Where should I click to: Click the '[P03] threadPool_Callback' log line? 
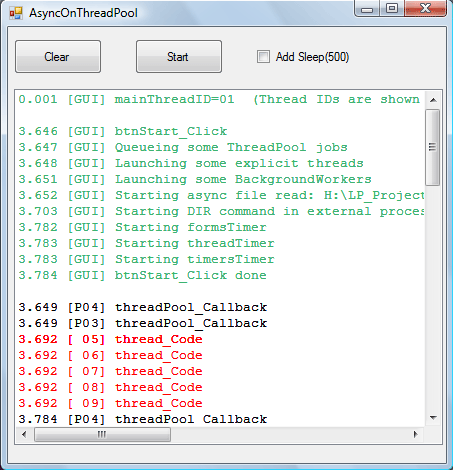pyautogui.click(x=143, y=323)
